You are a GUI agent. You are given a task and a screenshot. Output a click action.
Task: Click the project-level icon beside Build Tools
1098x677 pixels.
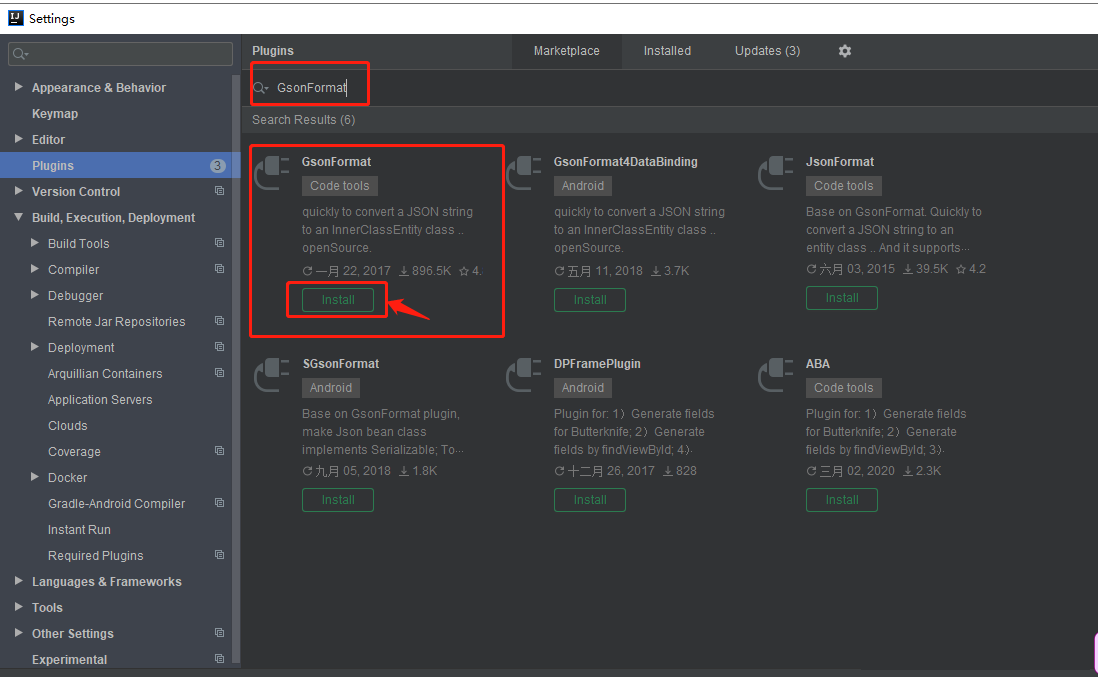pyautogui.click(x=219, y=242)
